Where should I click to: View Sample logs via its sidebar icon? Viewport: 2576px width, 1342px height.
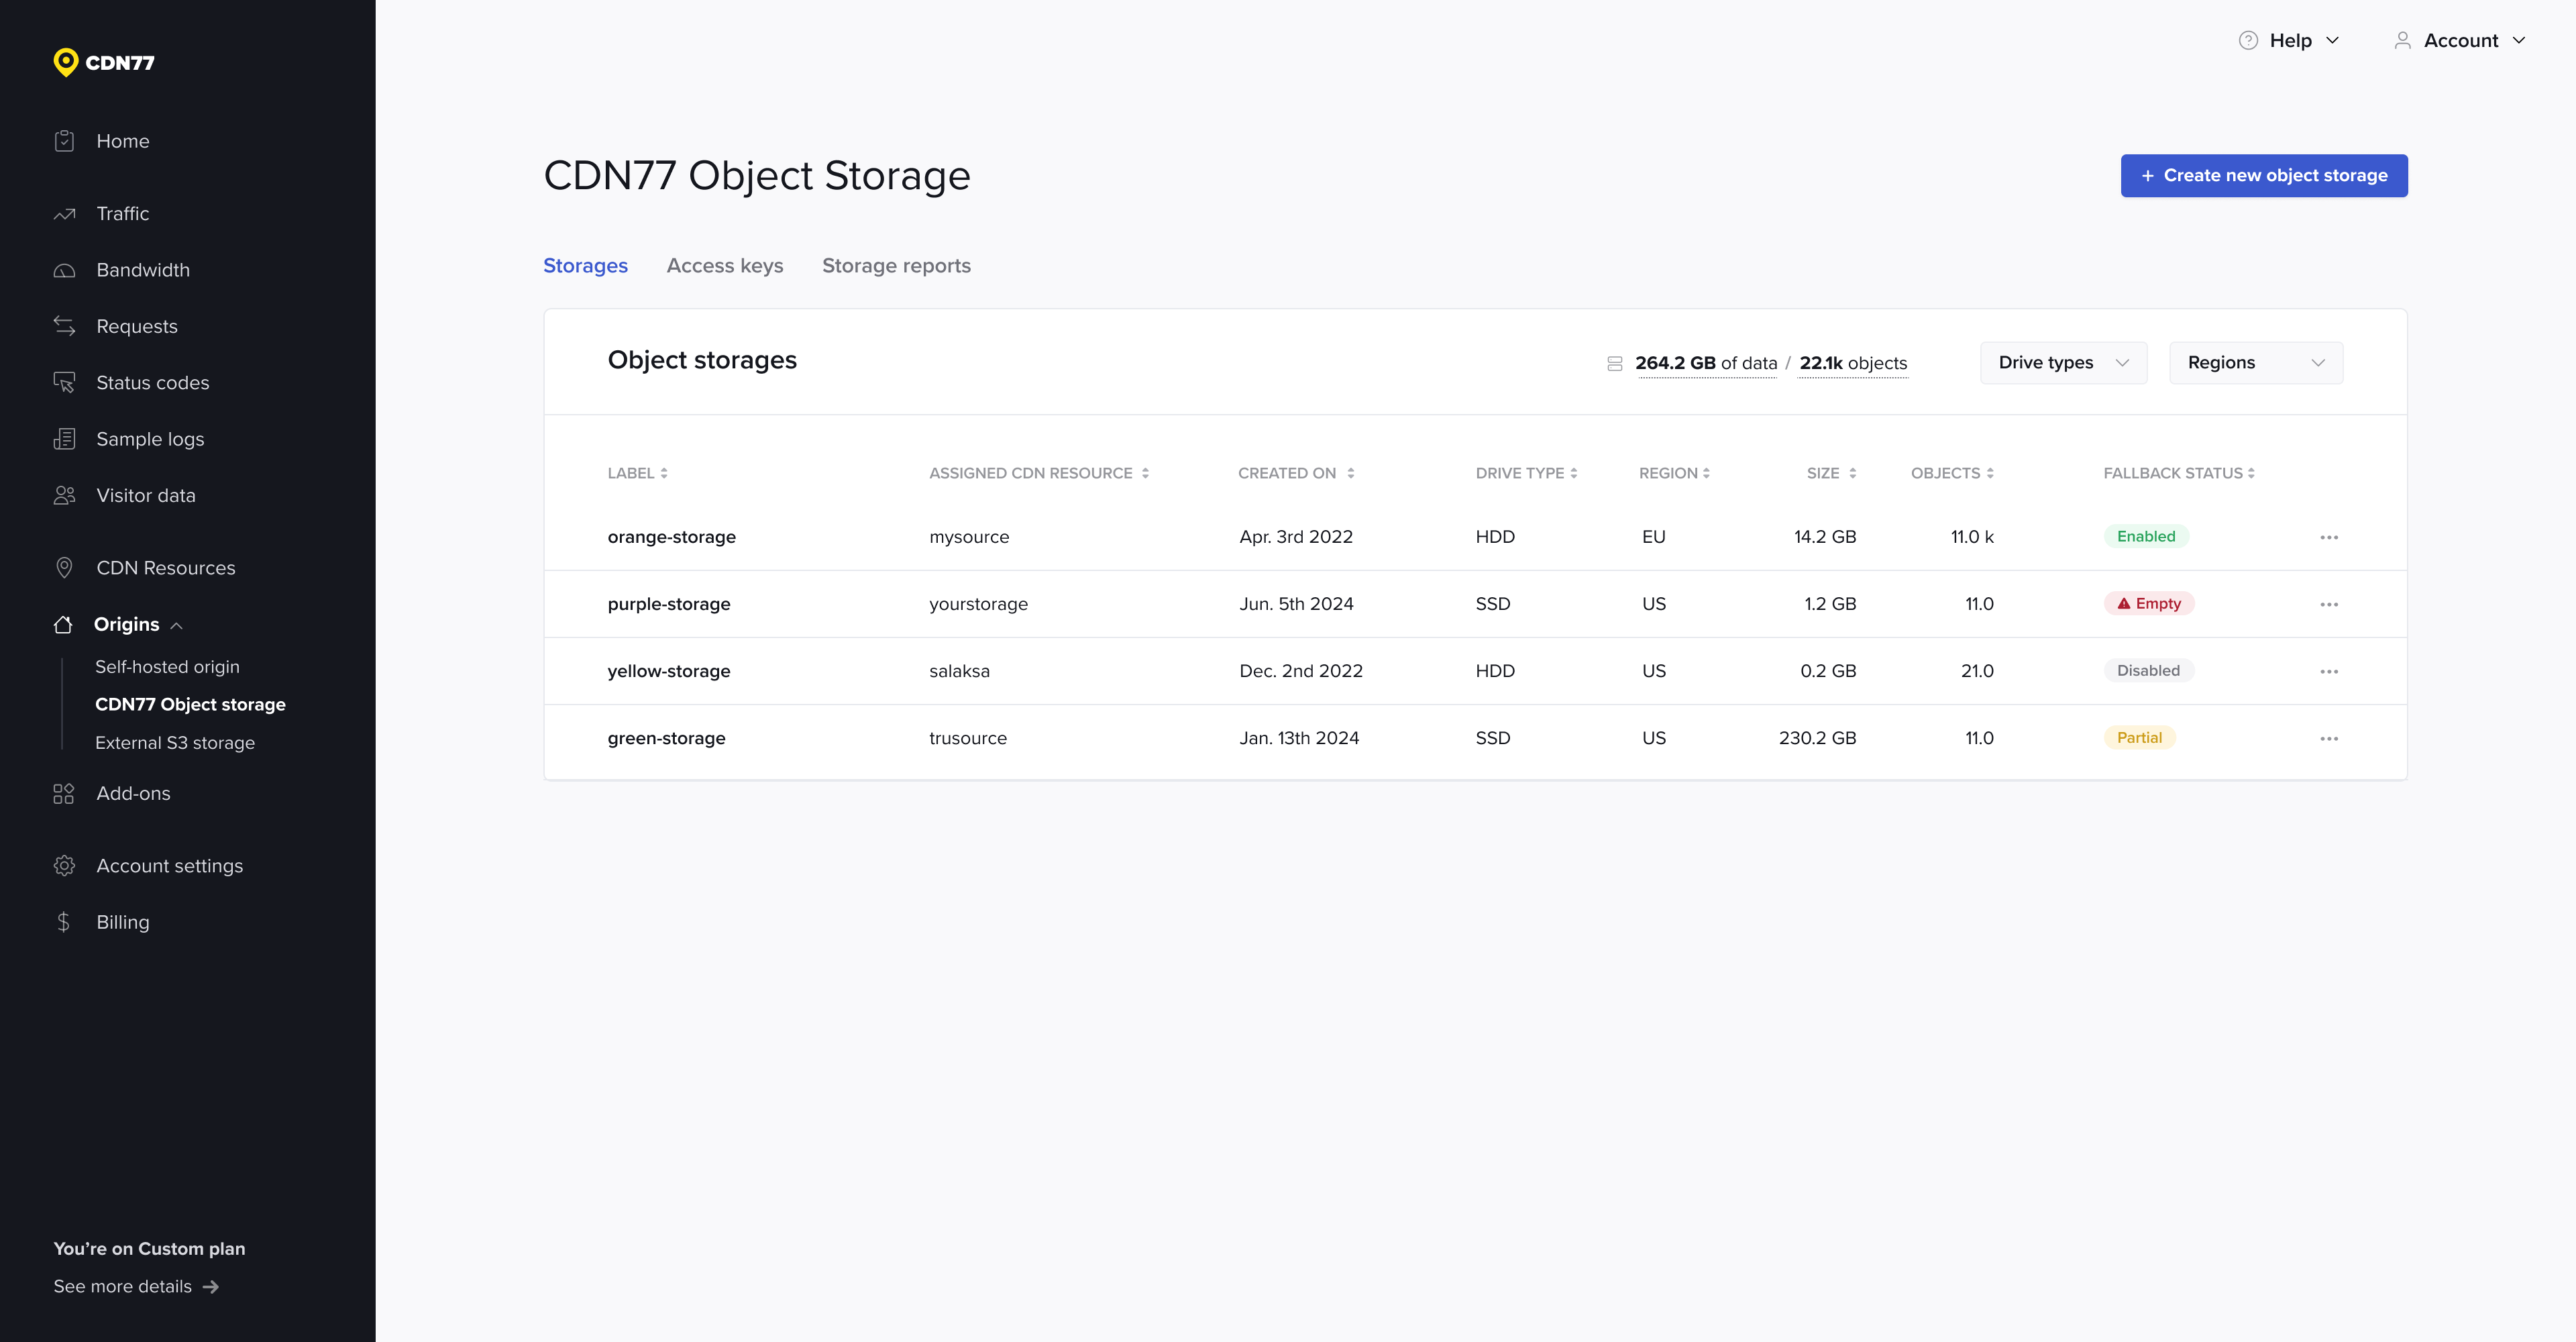[64, 438]
